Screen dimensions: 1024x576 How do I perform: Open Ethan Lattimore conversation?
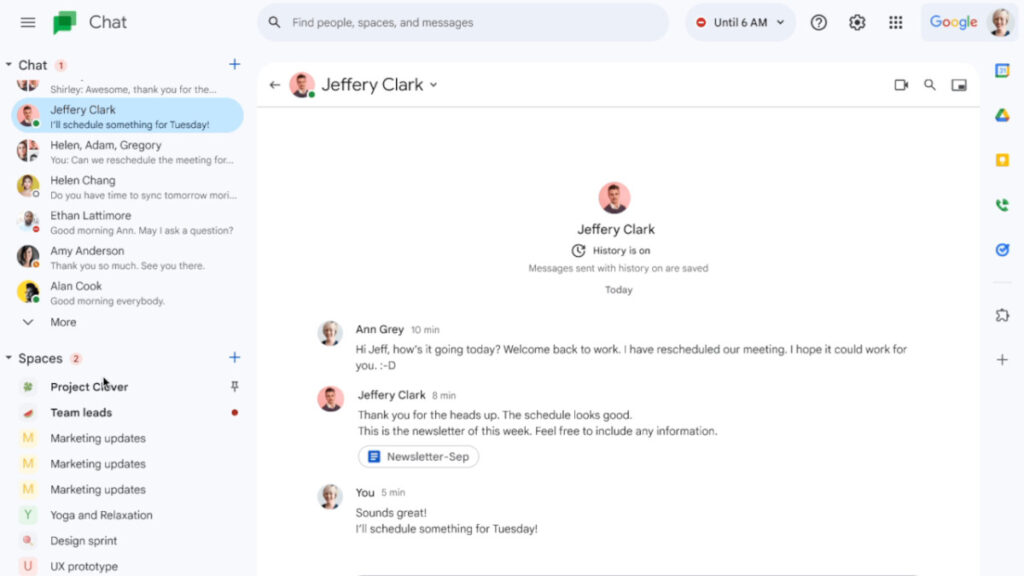click(x=127, y=222)
